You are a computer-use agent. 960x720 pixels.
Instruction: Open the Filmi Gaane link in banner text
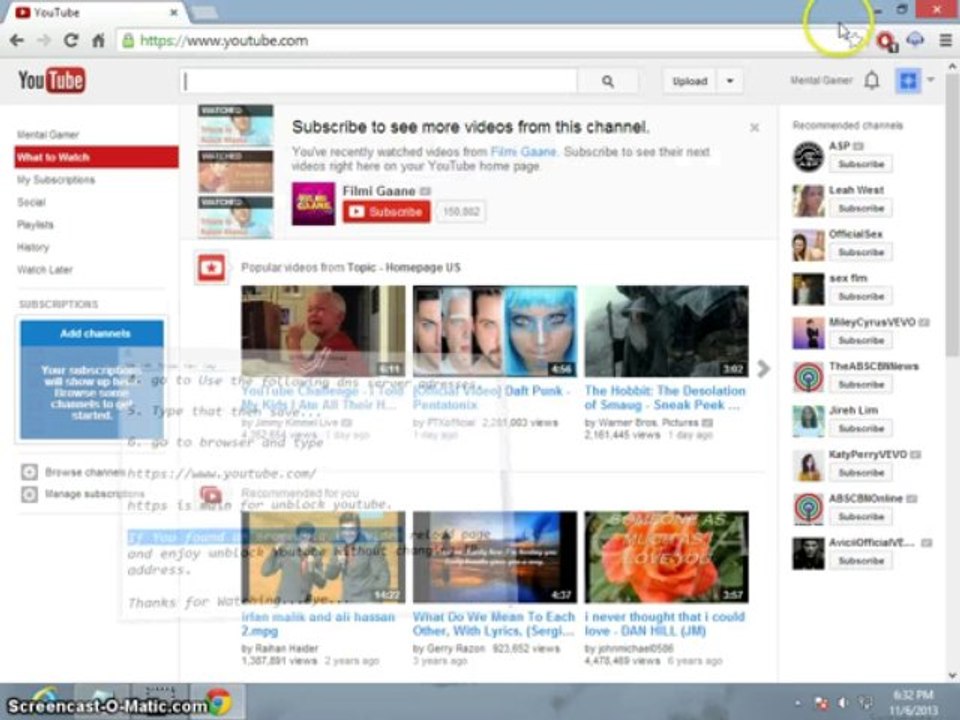tap(523, 151)
